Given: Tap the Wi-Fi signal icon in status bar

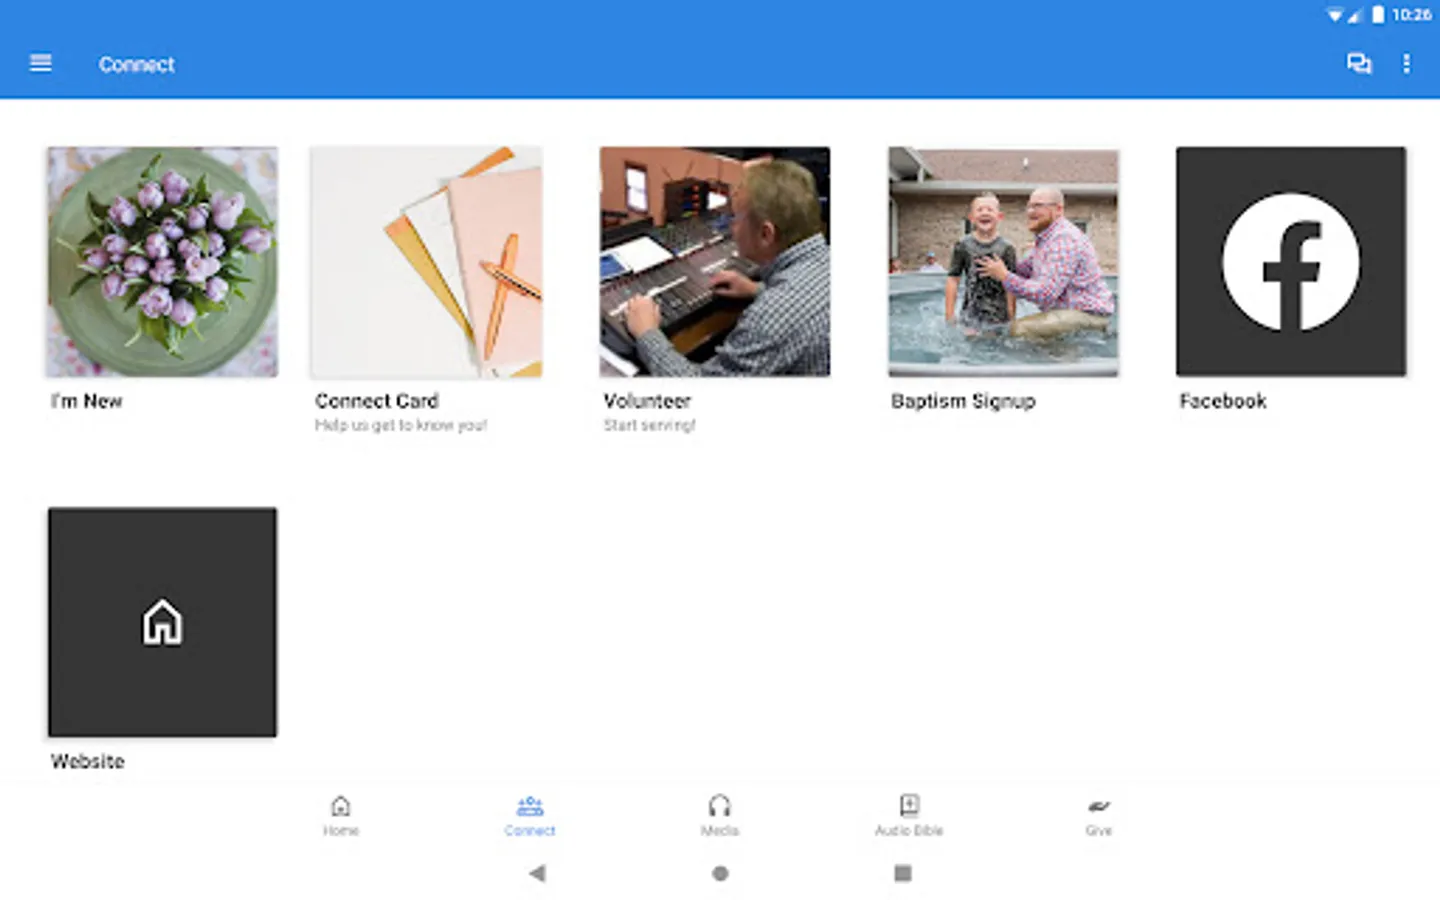Looking at the screenshot, I should (x=1335, y=15).
